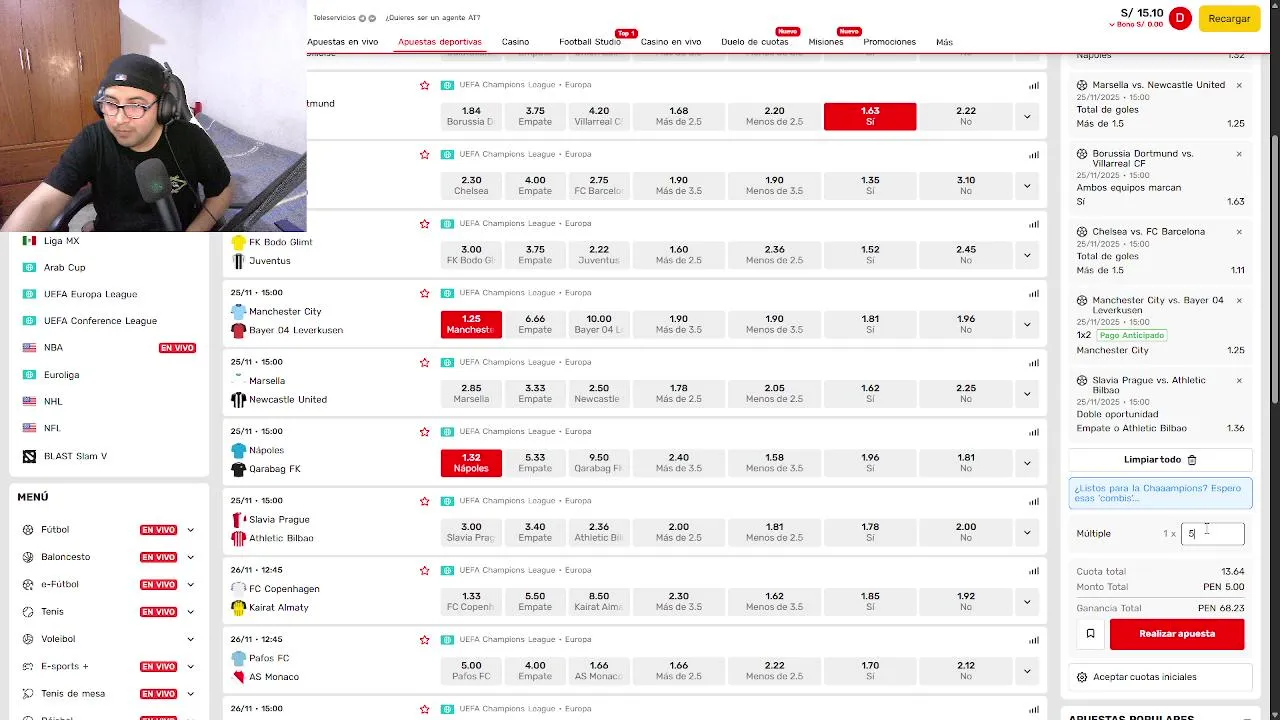Image resolution: width=1280 pixels, height=720 pixels.
Task: Open ¿Quieres ser un agente AT? link
Action: coord(433,18)
